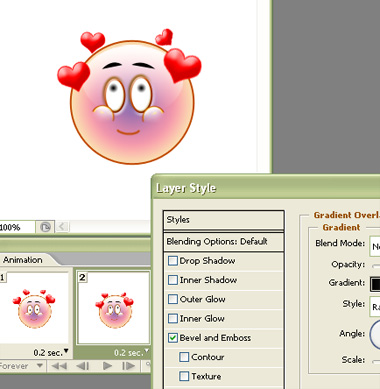The height and width of the screenshot is (389, 380).
Task: Click the Inner Glow label text
Action: (x=202, y=319)
